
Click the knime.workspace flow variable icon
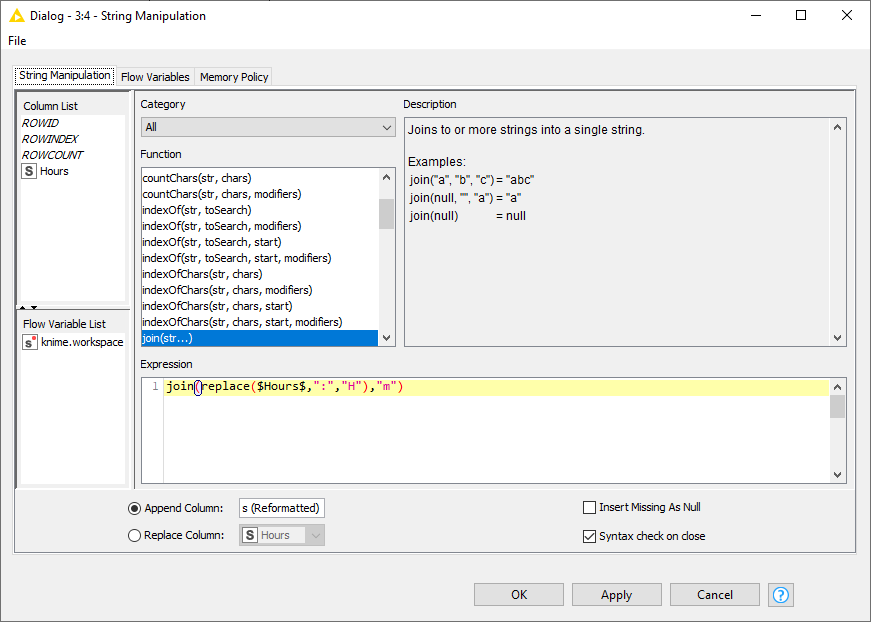(x=30, y=341)
